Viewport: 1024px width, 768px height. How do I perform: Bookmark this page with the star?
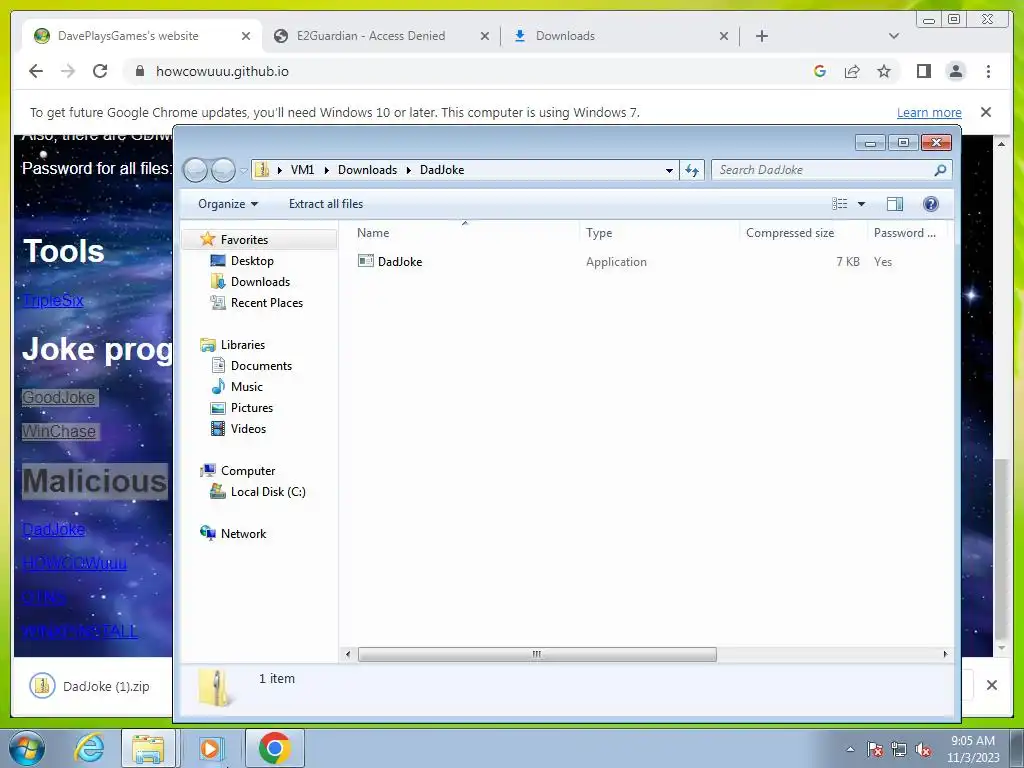point(884,71)
